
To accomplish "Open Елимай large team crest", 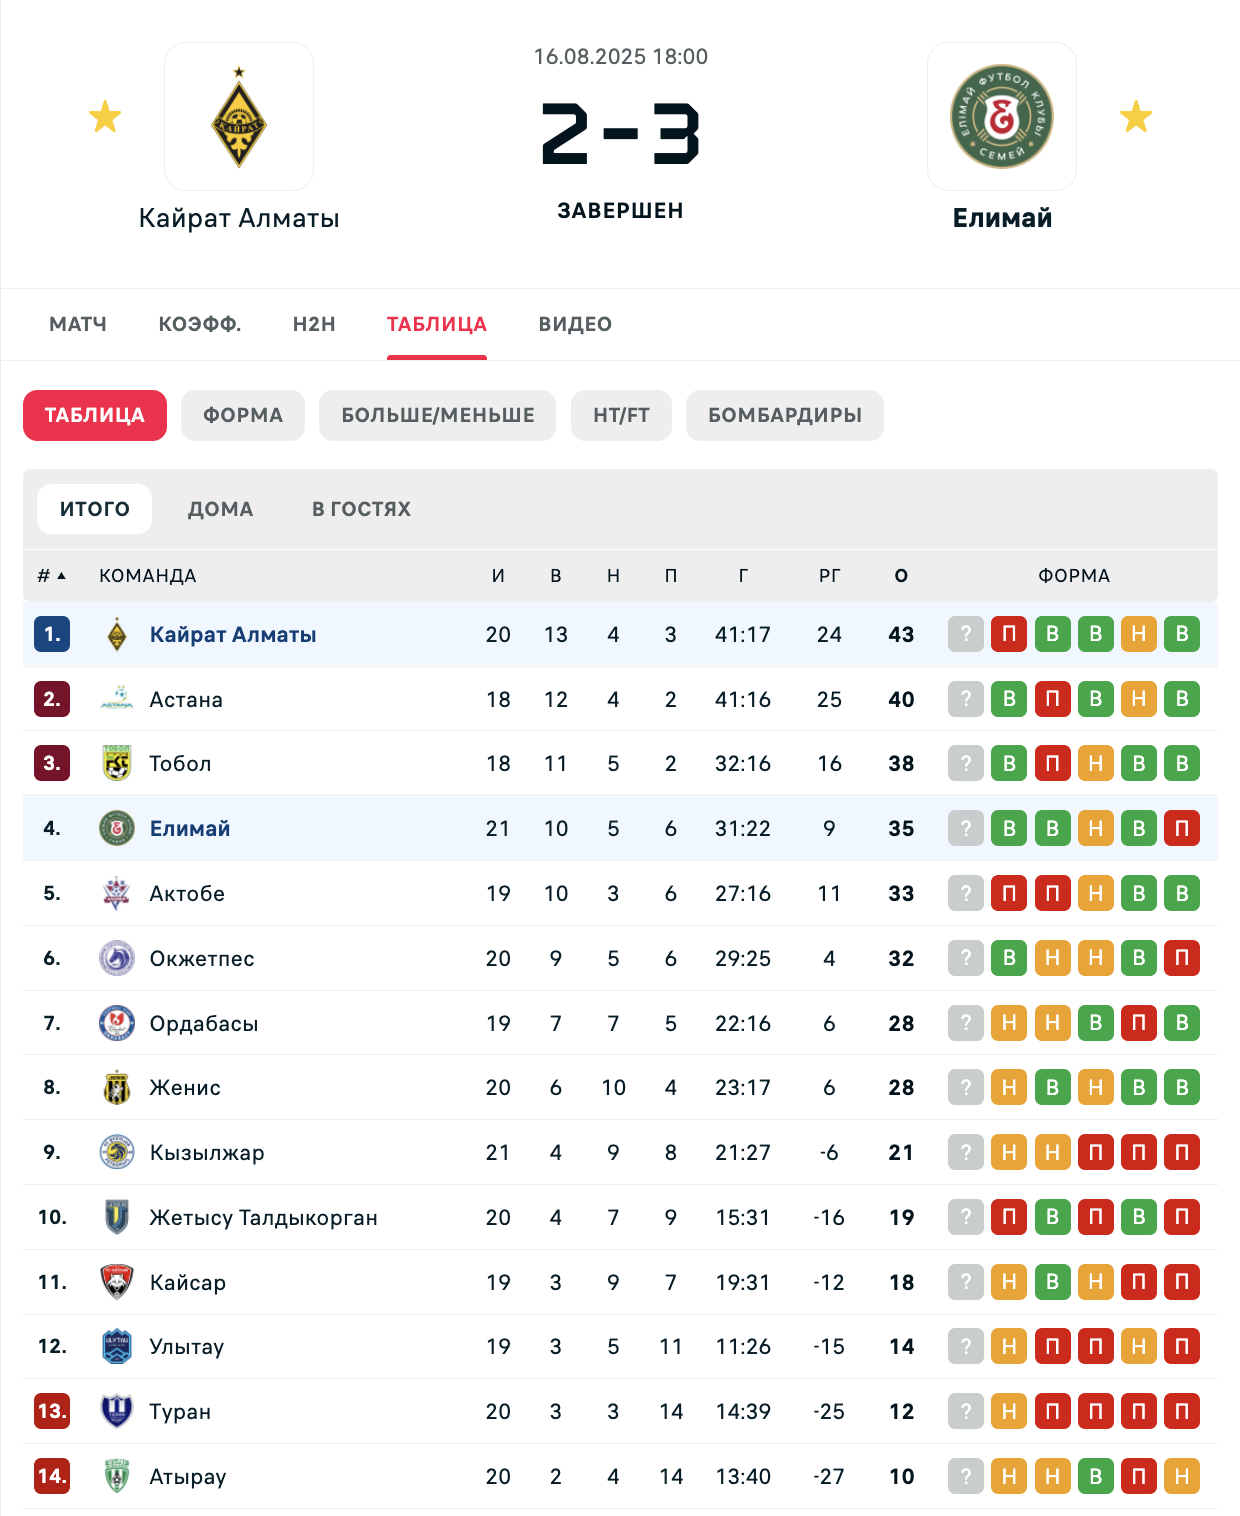I will point(1002,117).
